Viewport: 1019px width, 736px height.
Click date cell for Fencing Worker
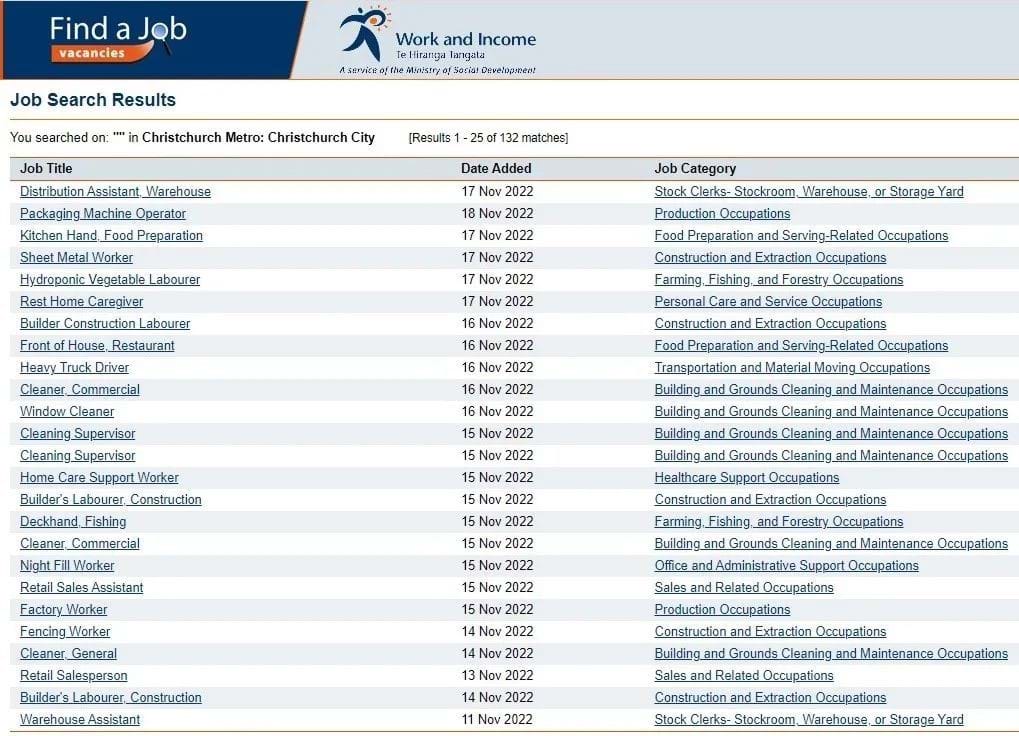pos(497,632)
